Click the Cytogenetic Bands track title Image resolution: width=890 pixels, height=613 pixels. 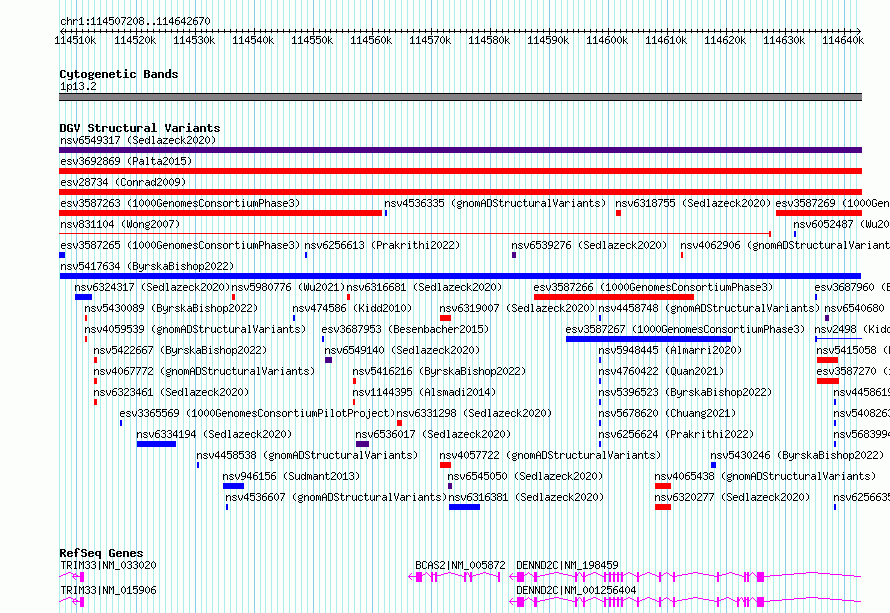(119, 74)
